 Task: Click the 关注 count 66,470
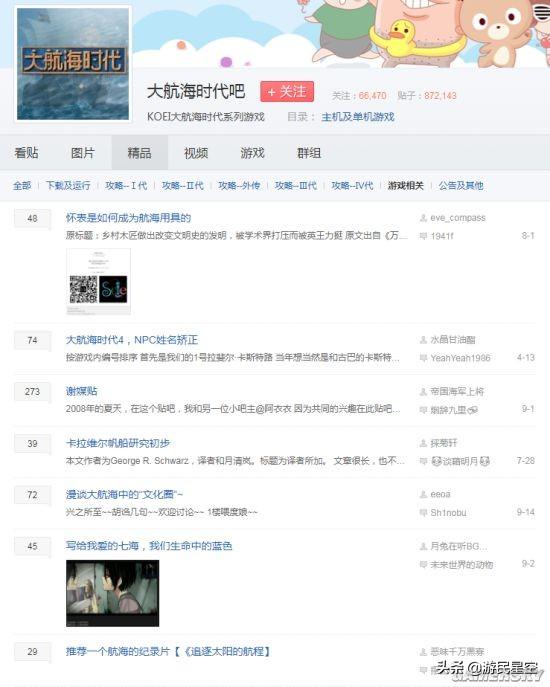click(372, 96)
